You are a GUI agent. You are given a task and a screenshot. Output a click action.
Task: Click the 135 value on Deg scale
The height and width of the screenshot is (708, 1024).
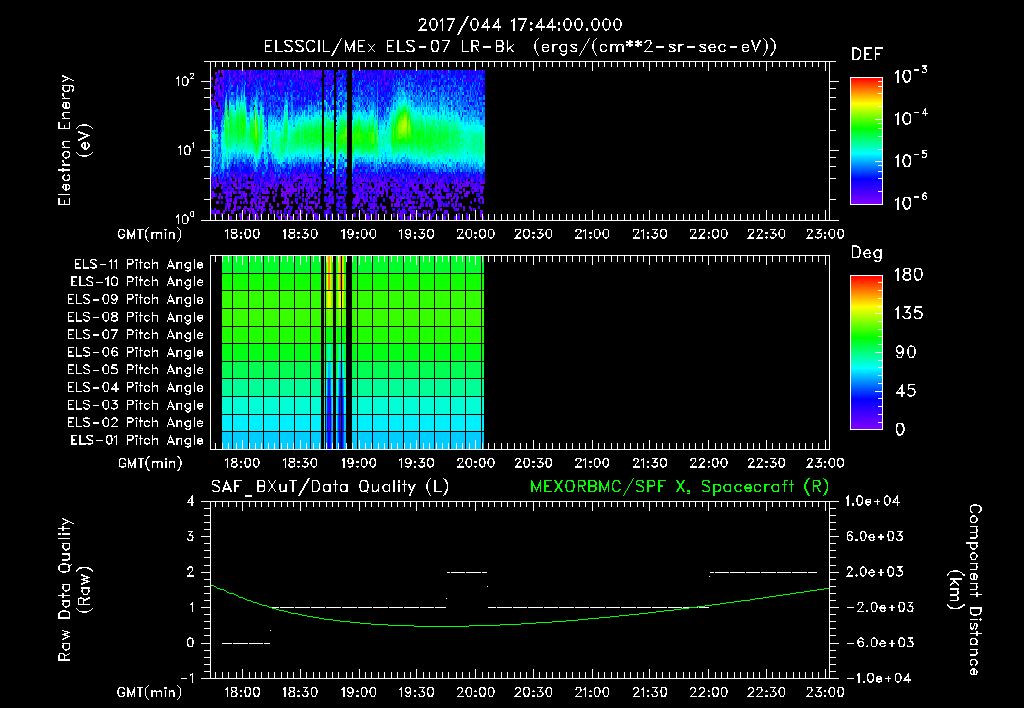[908, 314]
